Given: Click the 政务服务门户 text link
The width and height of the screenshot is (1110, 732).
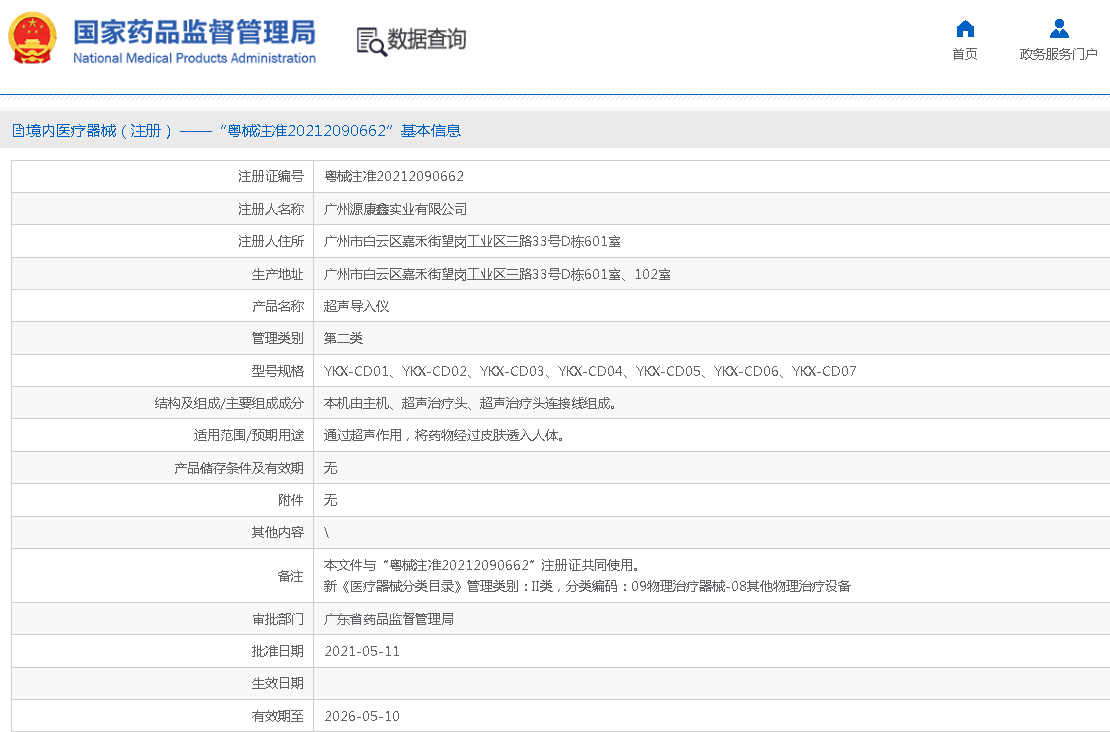Looking at the screenshot, I should [1058, 54].
